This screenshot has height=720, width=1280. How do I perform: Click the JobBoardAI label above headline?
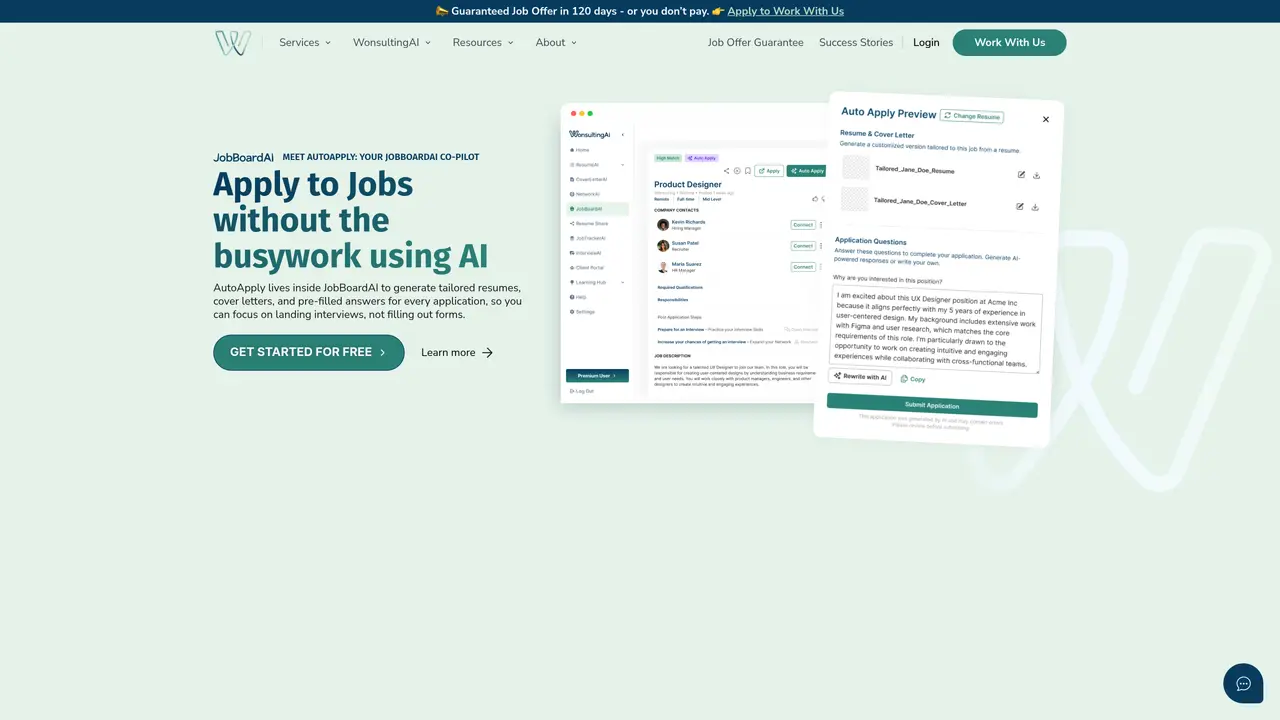click(x=243, y=157)
